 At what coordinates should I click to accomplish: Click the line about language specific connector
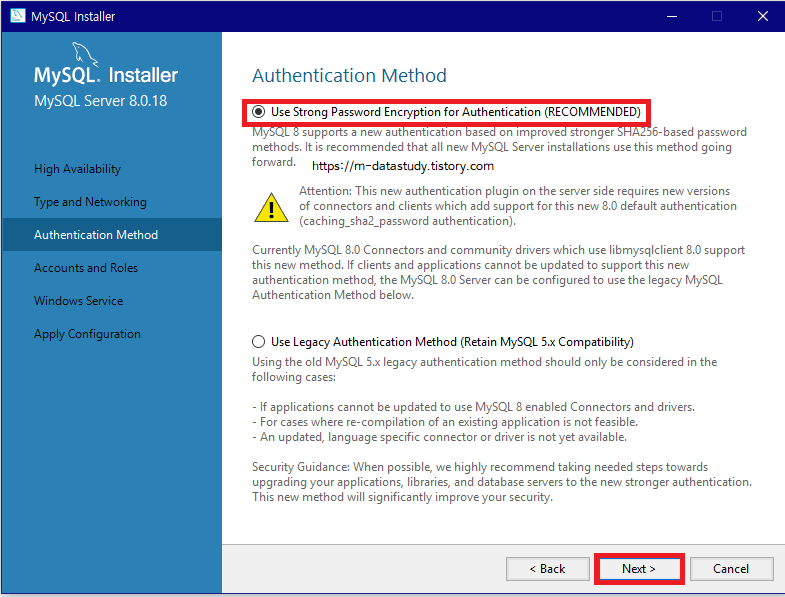[x=439, y=437]
